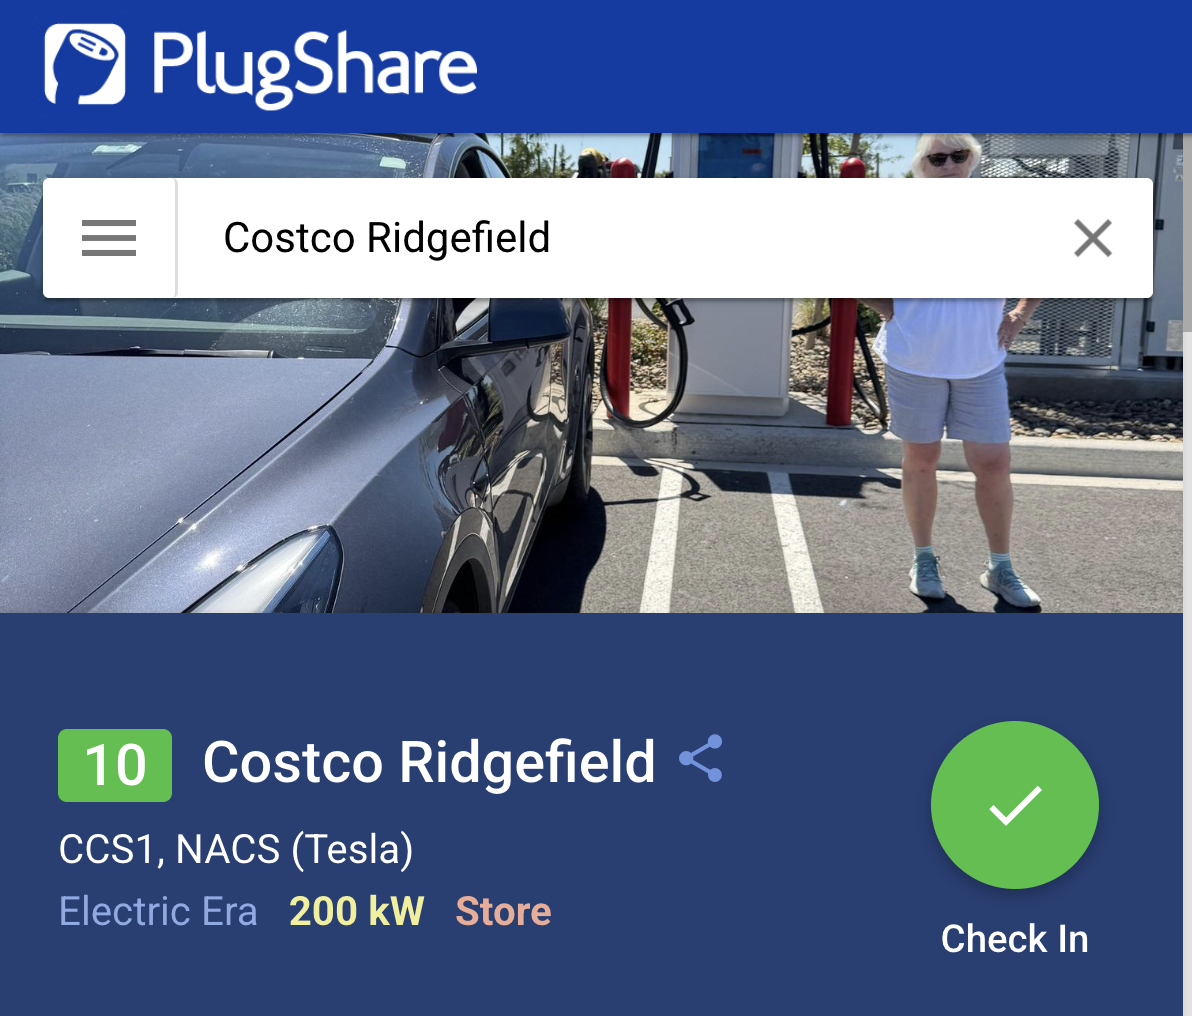This screenshot has width=1192, height=1016.
Task: Open the hamburger menu icon
Action: (x=109, y=238)
